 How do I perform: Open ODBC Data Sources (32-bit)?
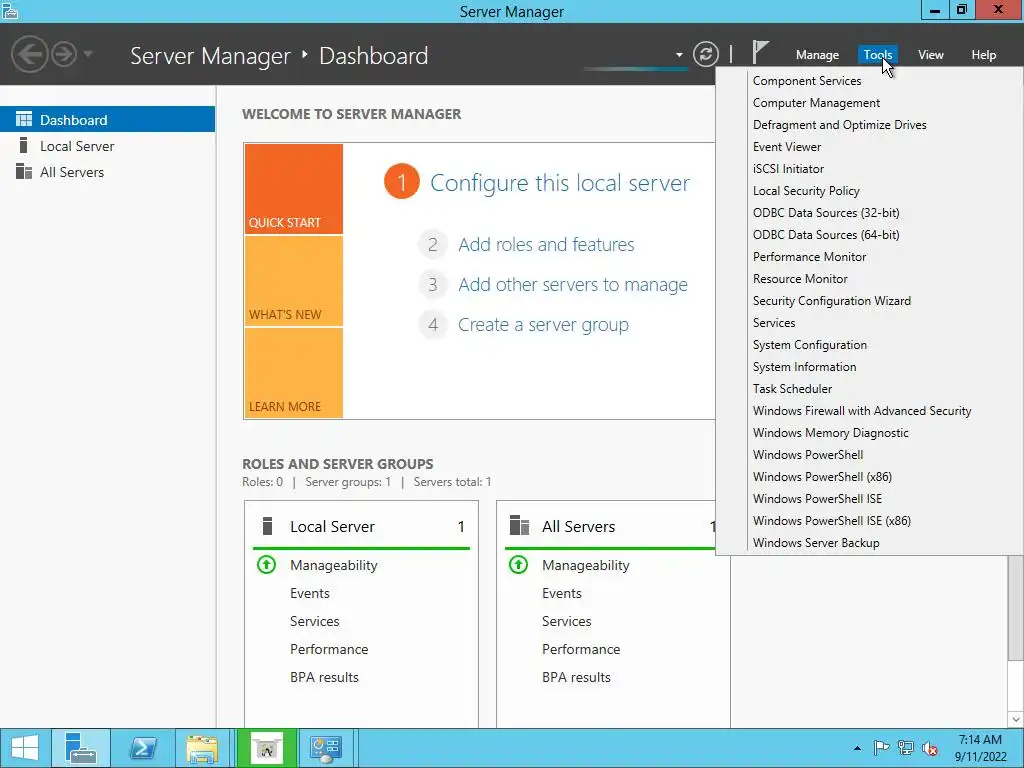click(x=826, y=213)
